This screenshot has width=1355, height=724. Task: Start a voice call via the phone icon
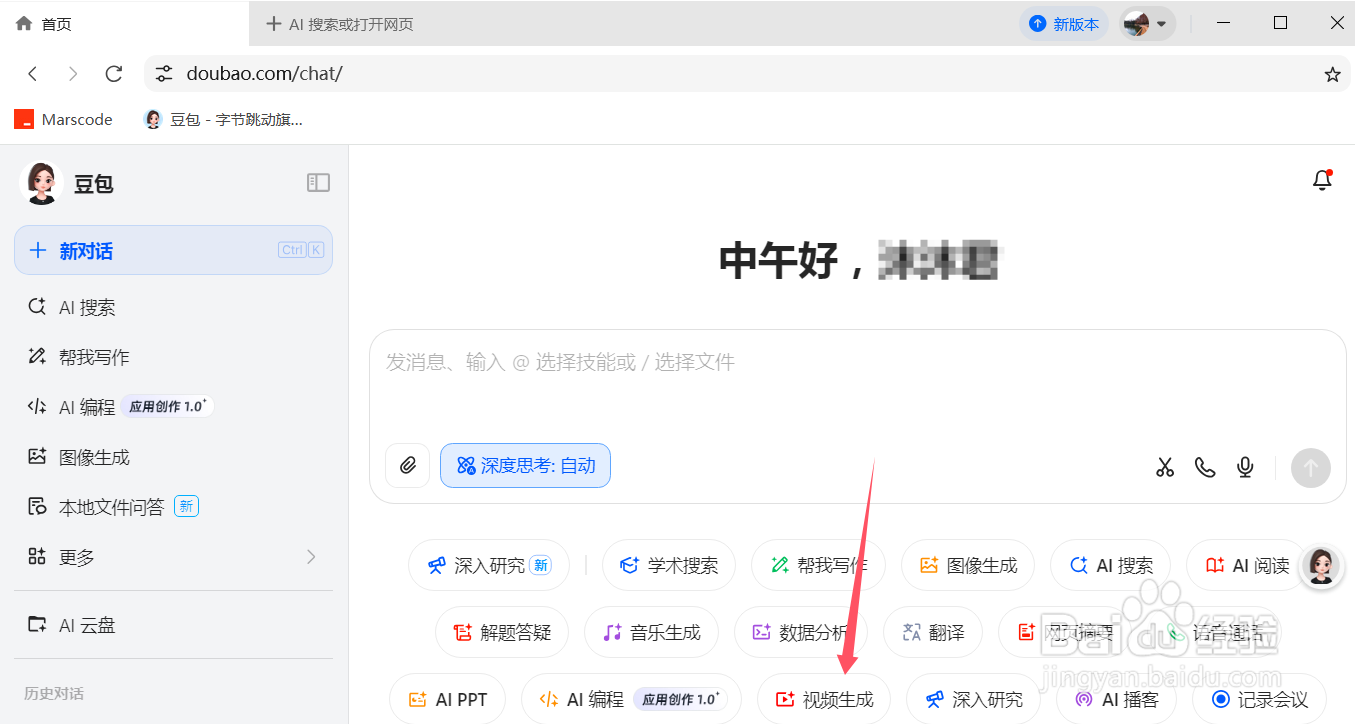tap(1205, 466)
